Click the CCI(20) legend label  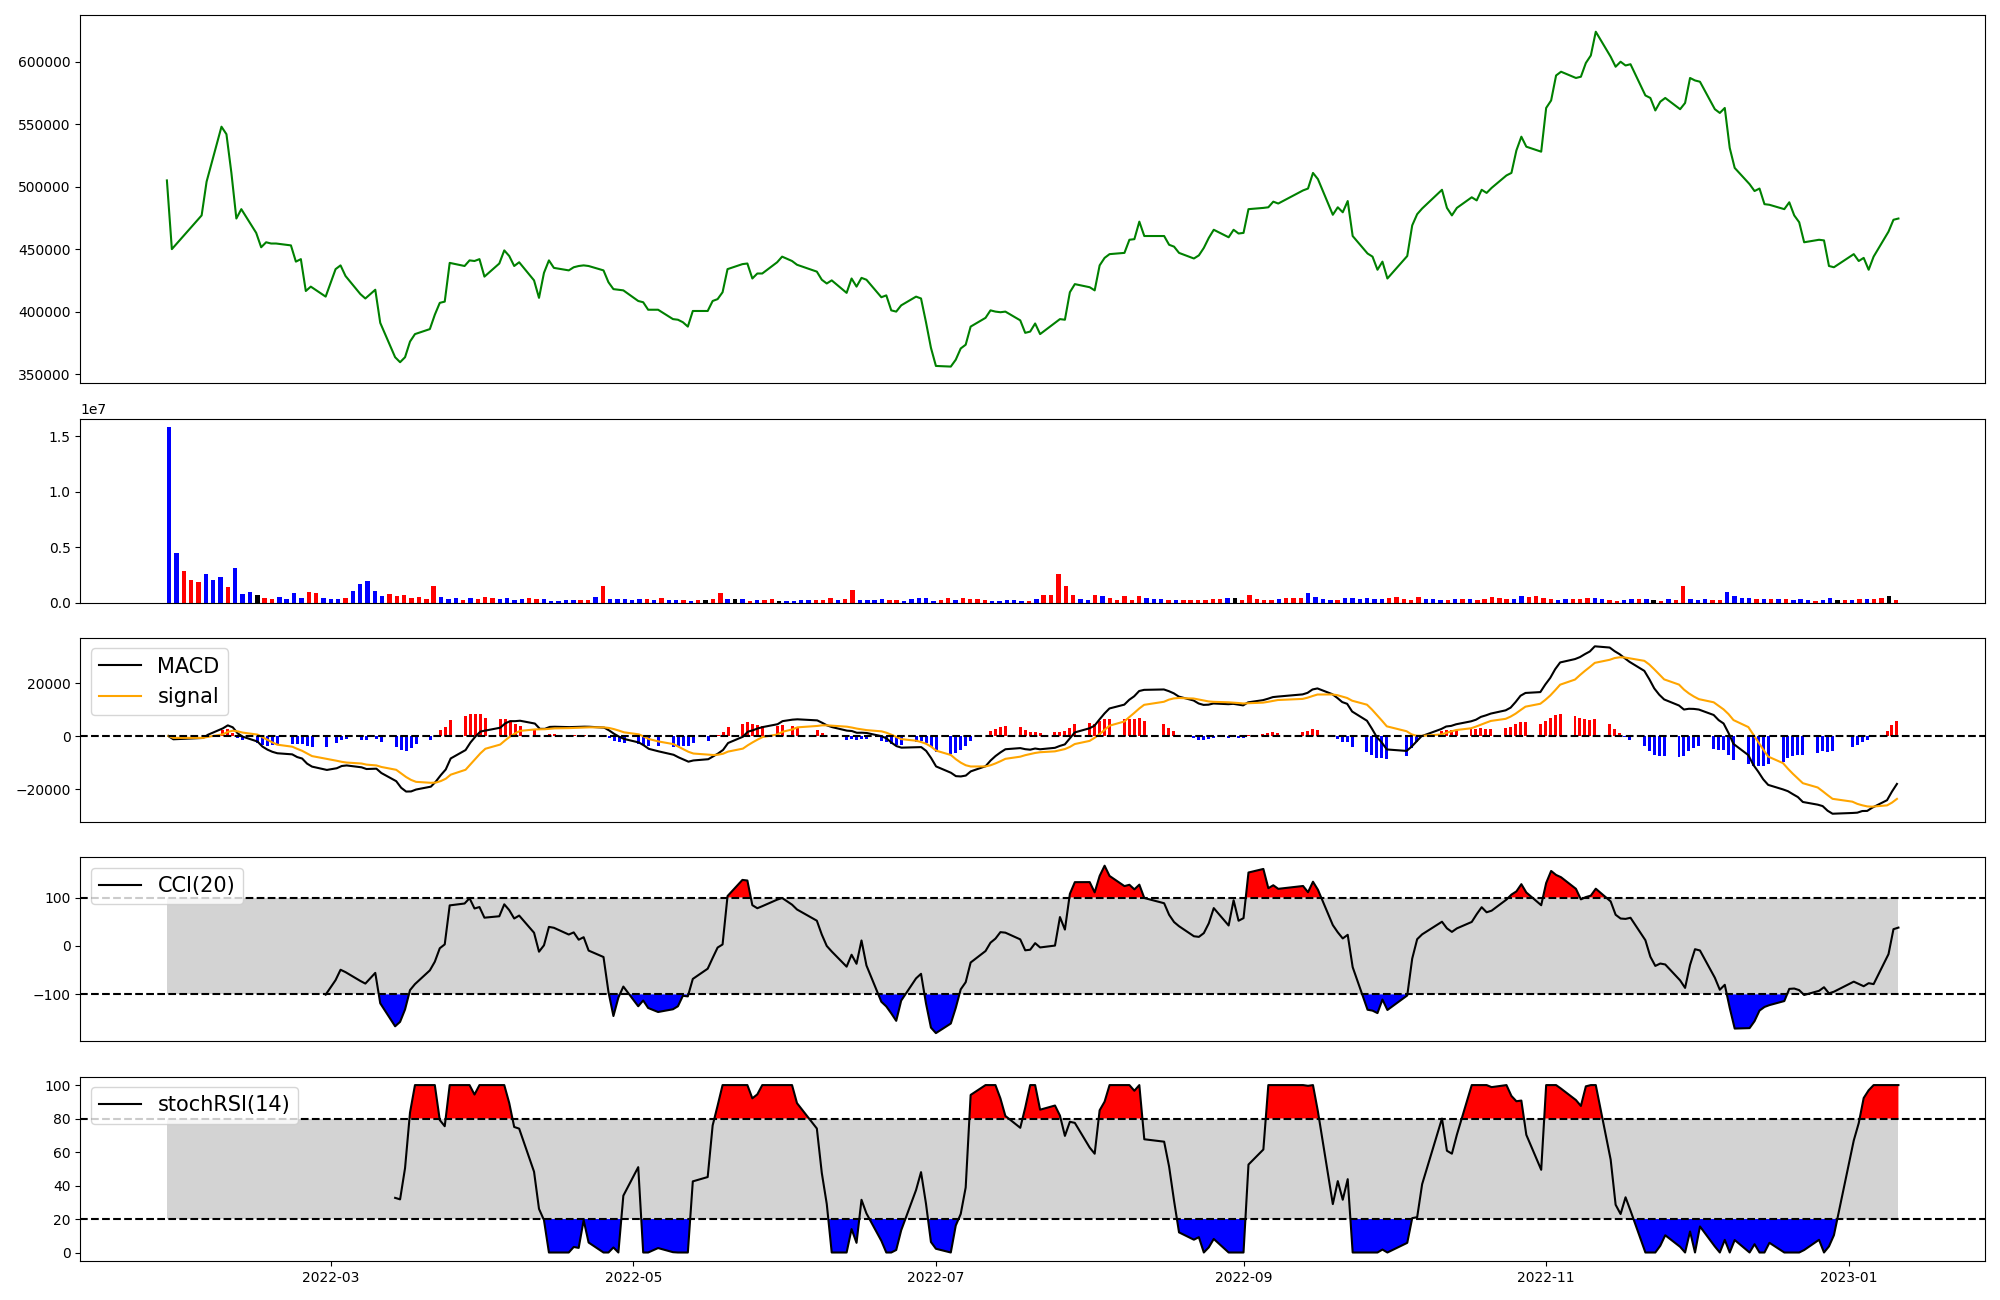[x=196, y=885]
